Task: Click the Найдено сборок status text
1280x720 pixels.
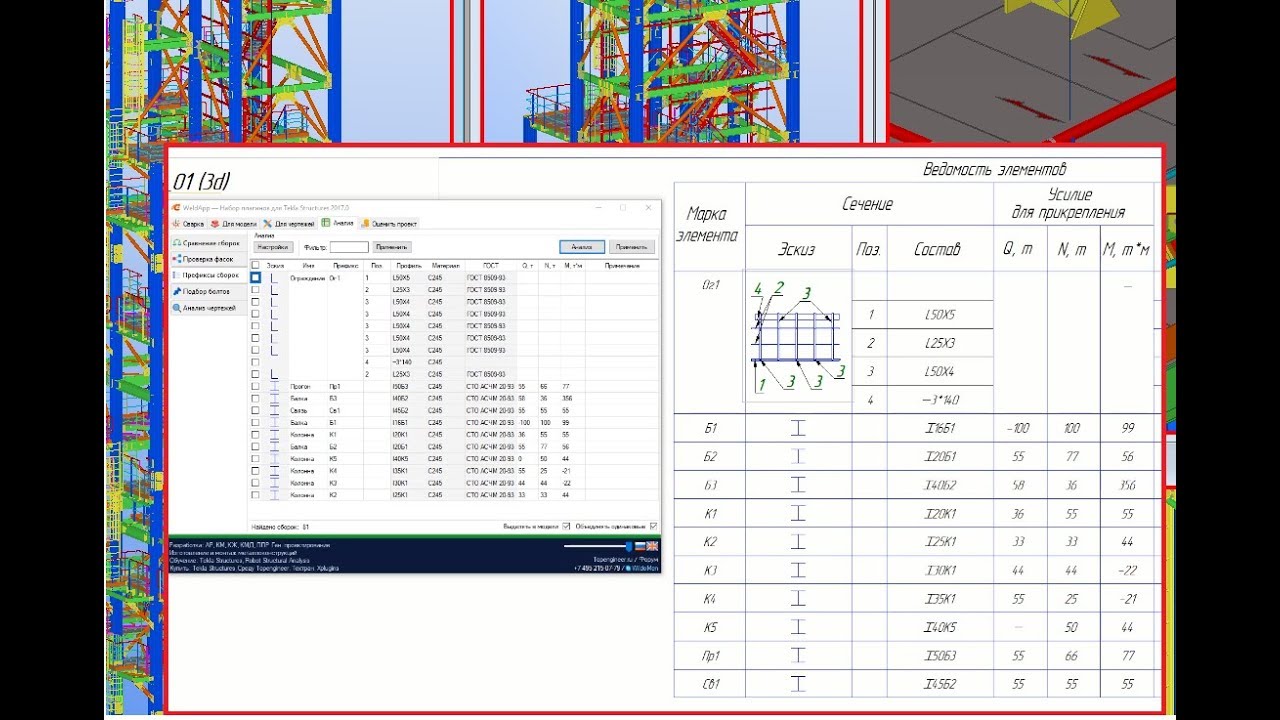Action: point(279,526)
